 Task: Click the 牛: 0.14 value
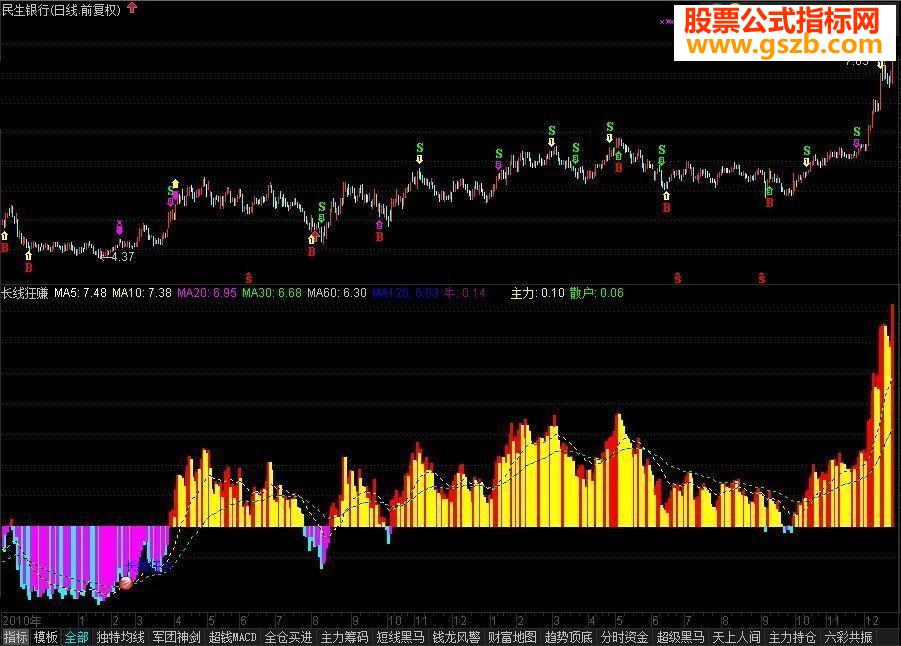click(x=465, y=293)
